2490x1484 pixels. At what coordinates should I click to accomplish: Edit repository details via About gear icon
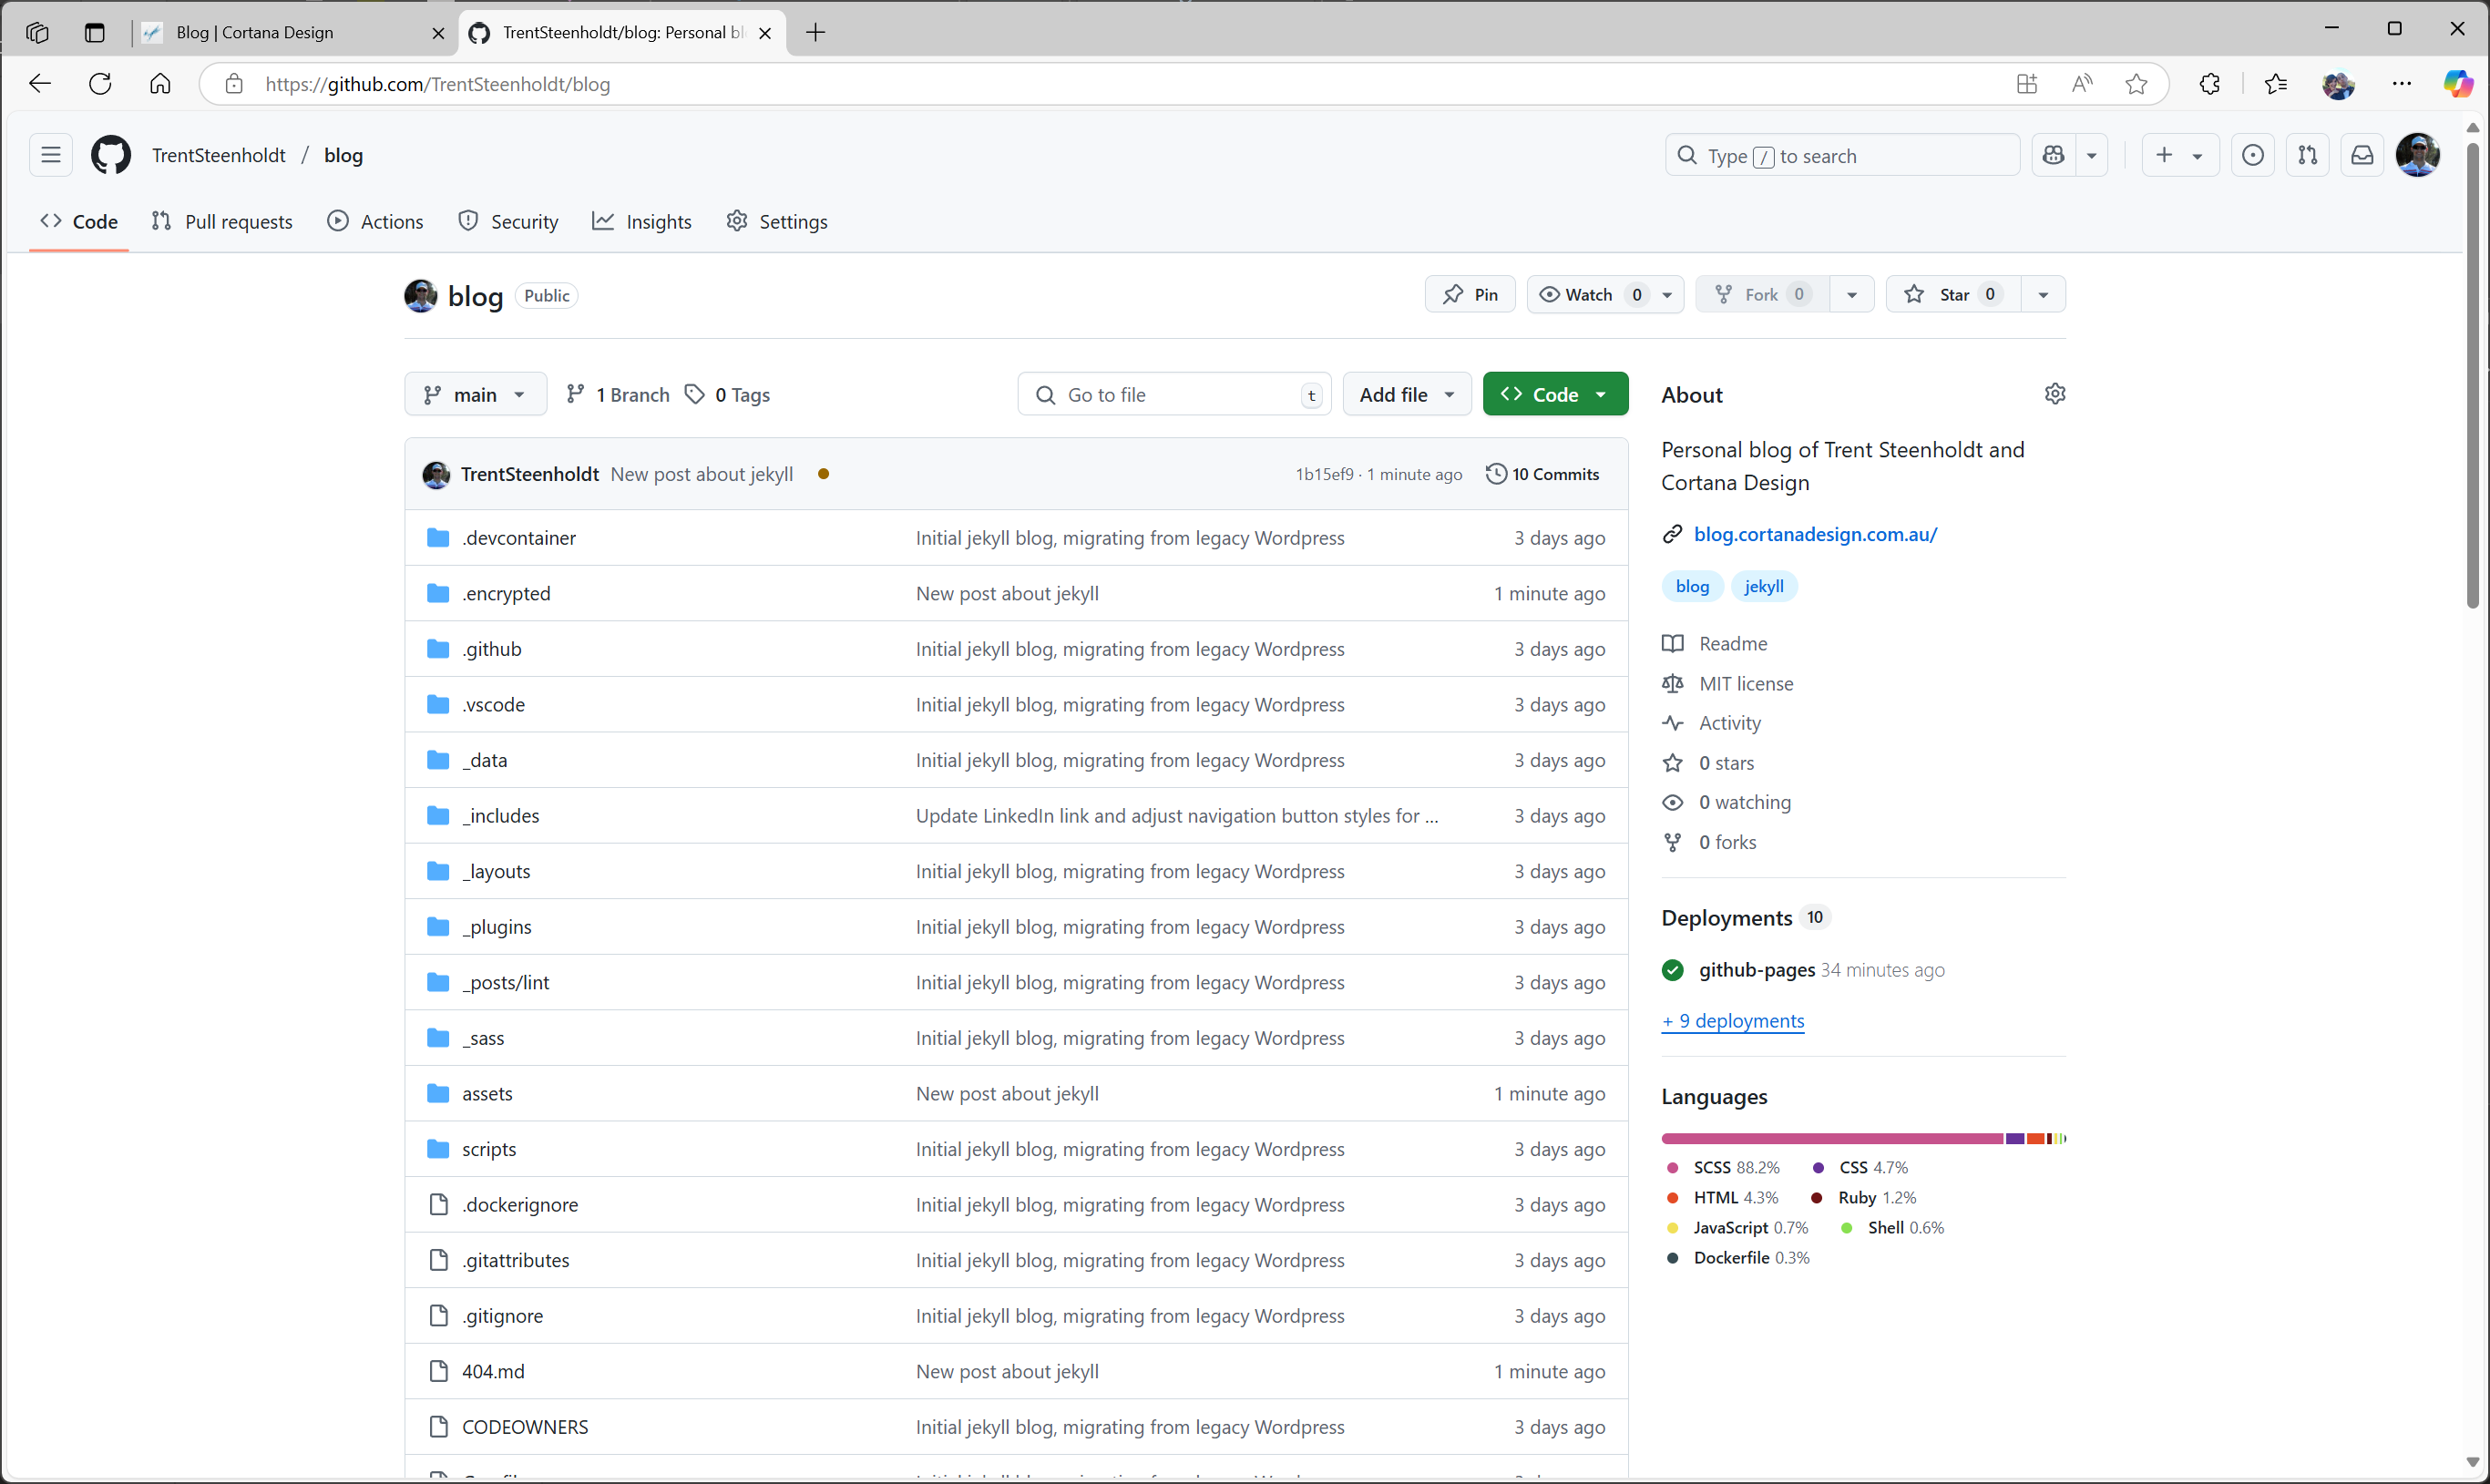pos(2055,394)
